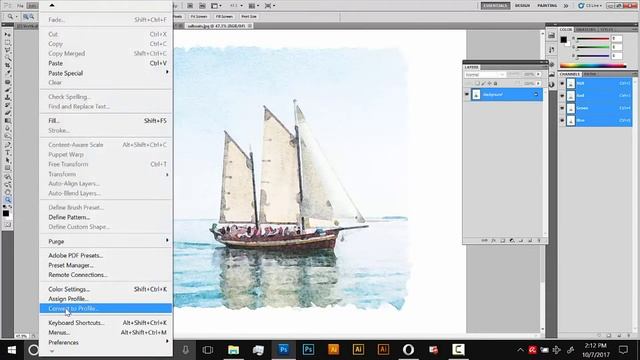Click the active Photoshop taskbar icon

[x=284, y=350]
